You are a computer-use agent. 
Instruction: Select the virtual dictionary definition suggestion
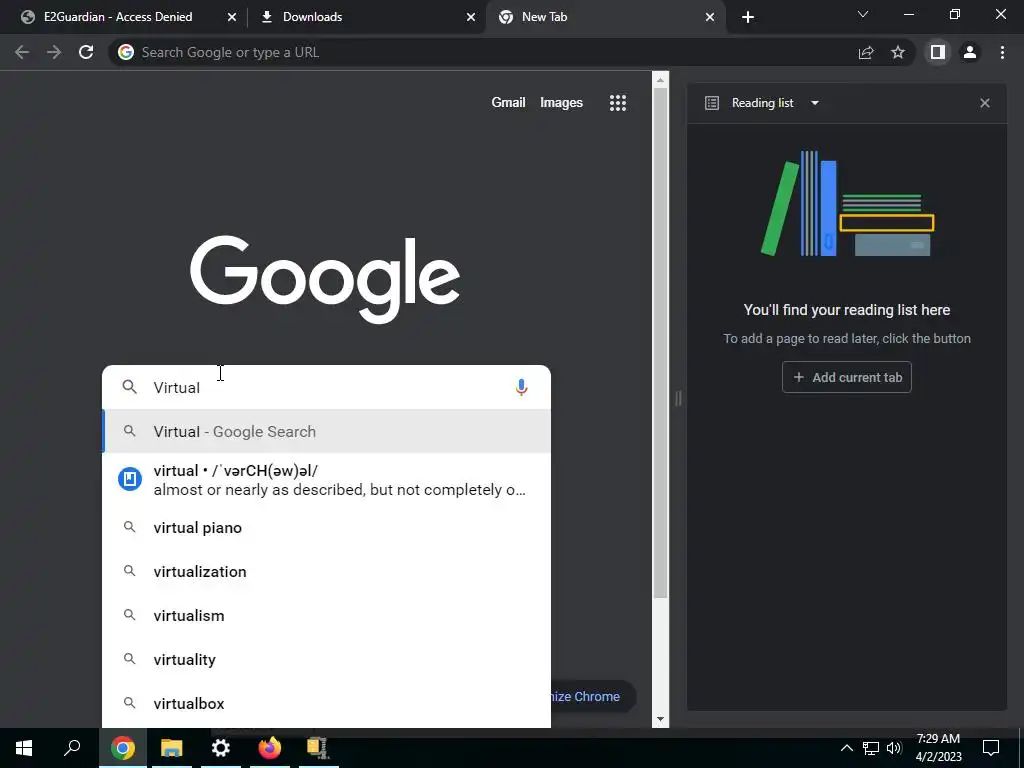327,480
